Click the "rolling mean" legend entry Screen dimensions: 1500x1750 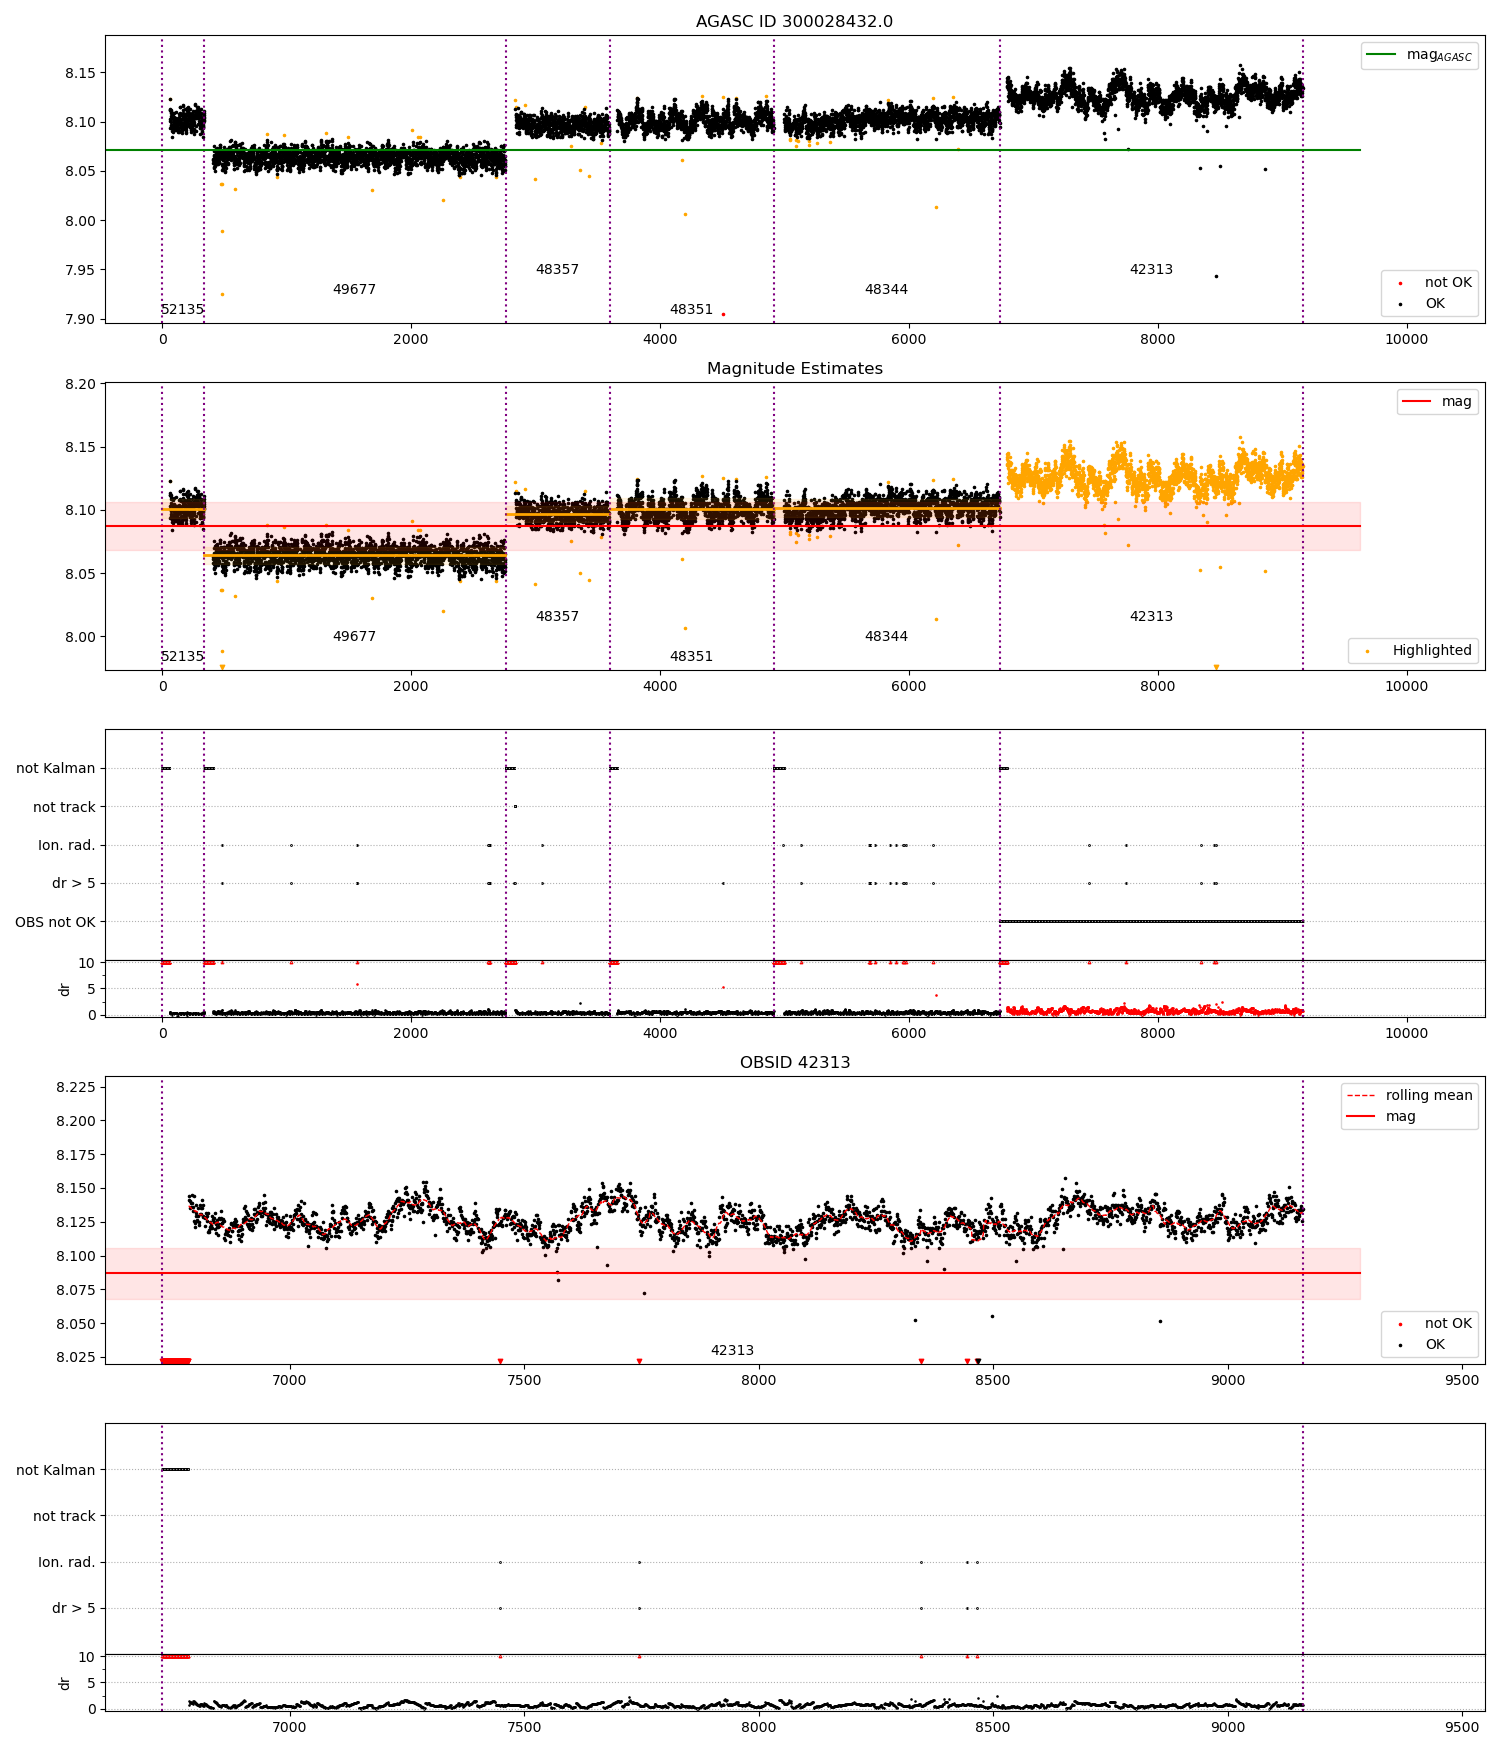tap(1409, 1095)
